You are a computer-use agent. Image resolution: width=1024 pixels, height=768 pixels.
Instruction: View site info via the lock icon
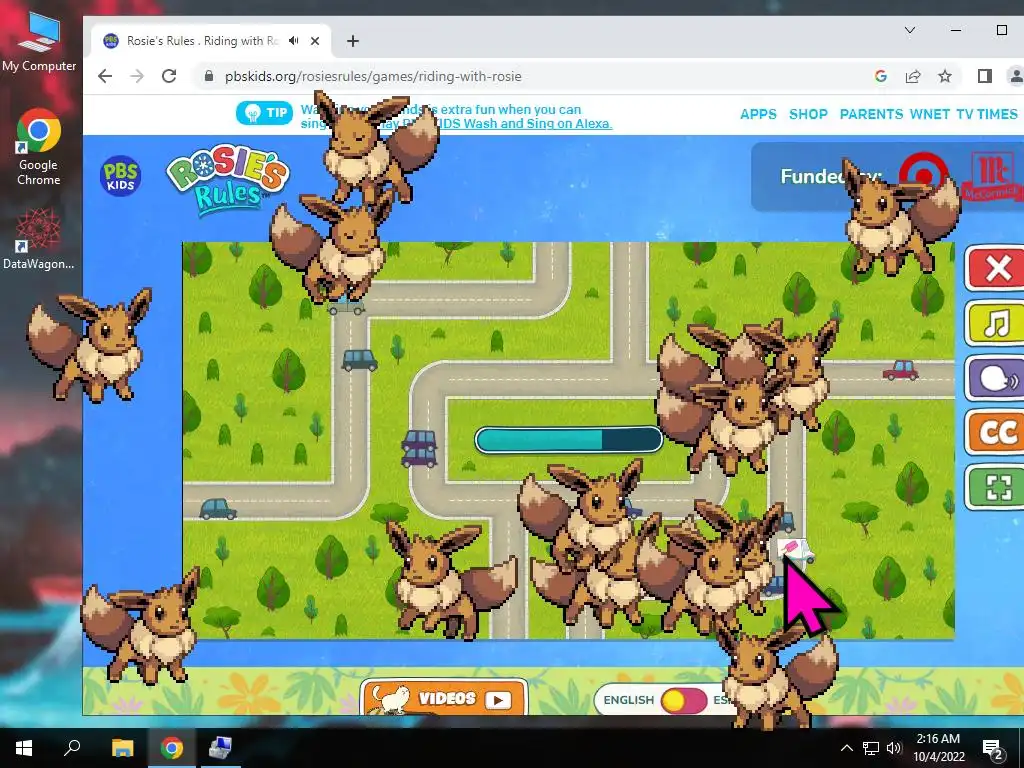(208, 76)
